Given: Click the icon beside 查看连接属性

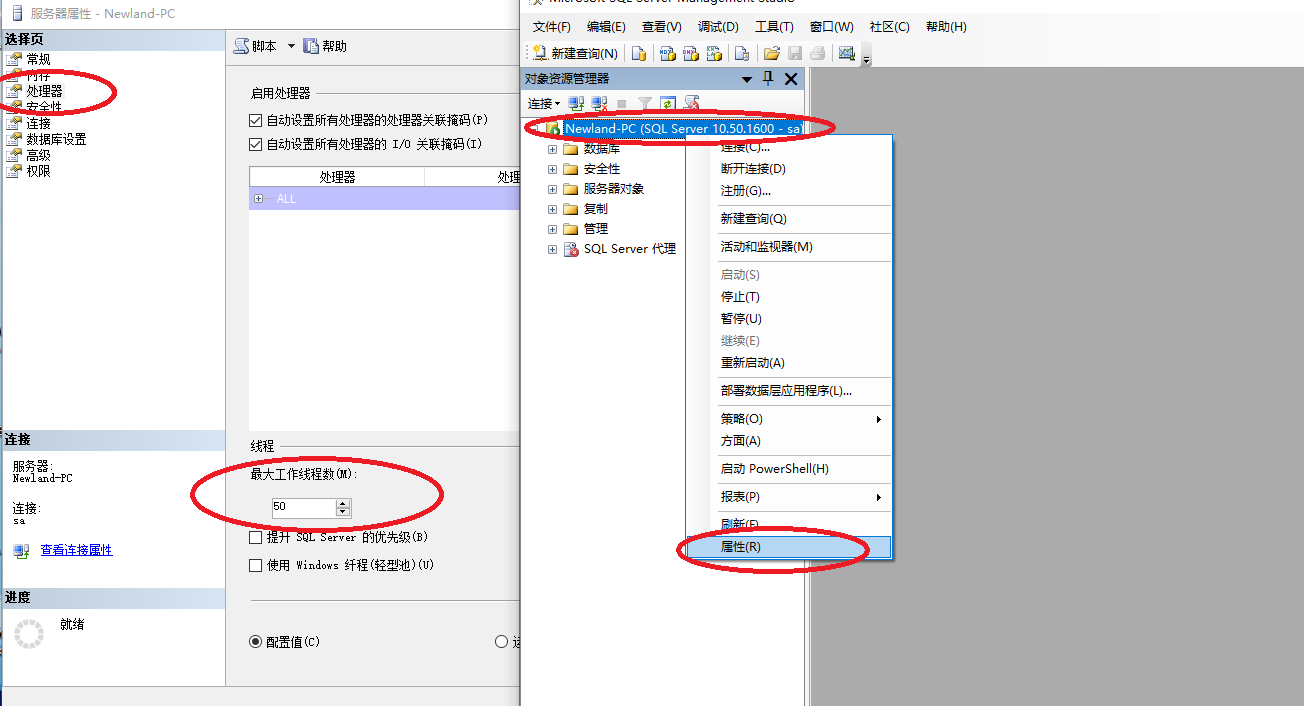Looking at the screenshot, I should point(21,551).
